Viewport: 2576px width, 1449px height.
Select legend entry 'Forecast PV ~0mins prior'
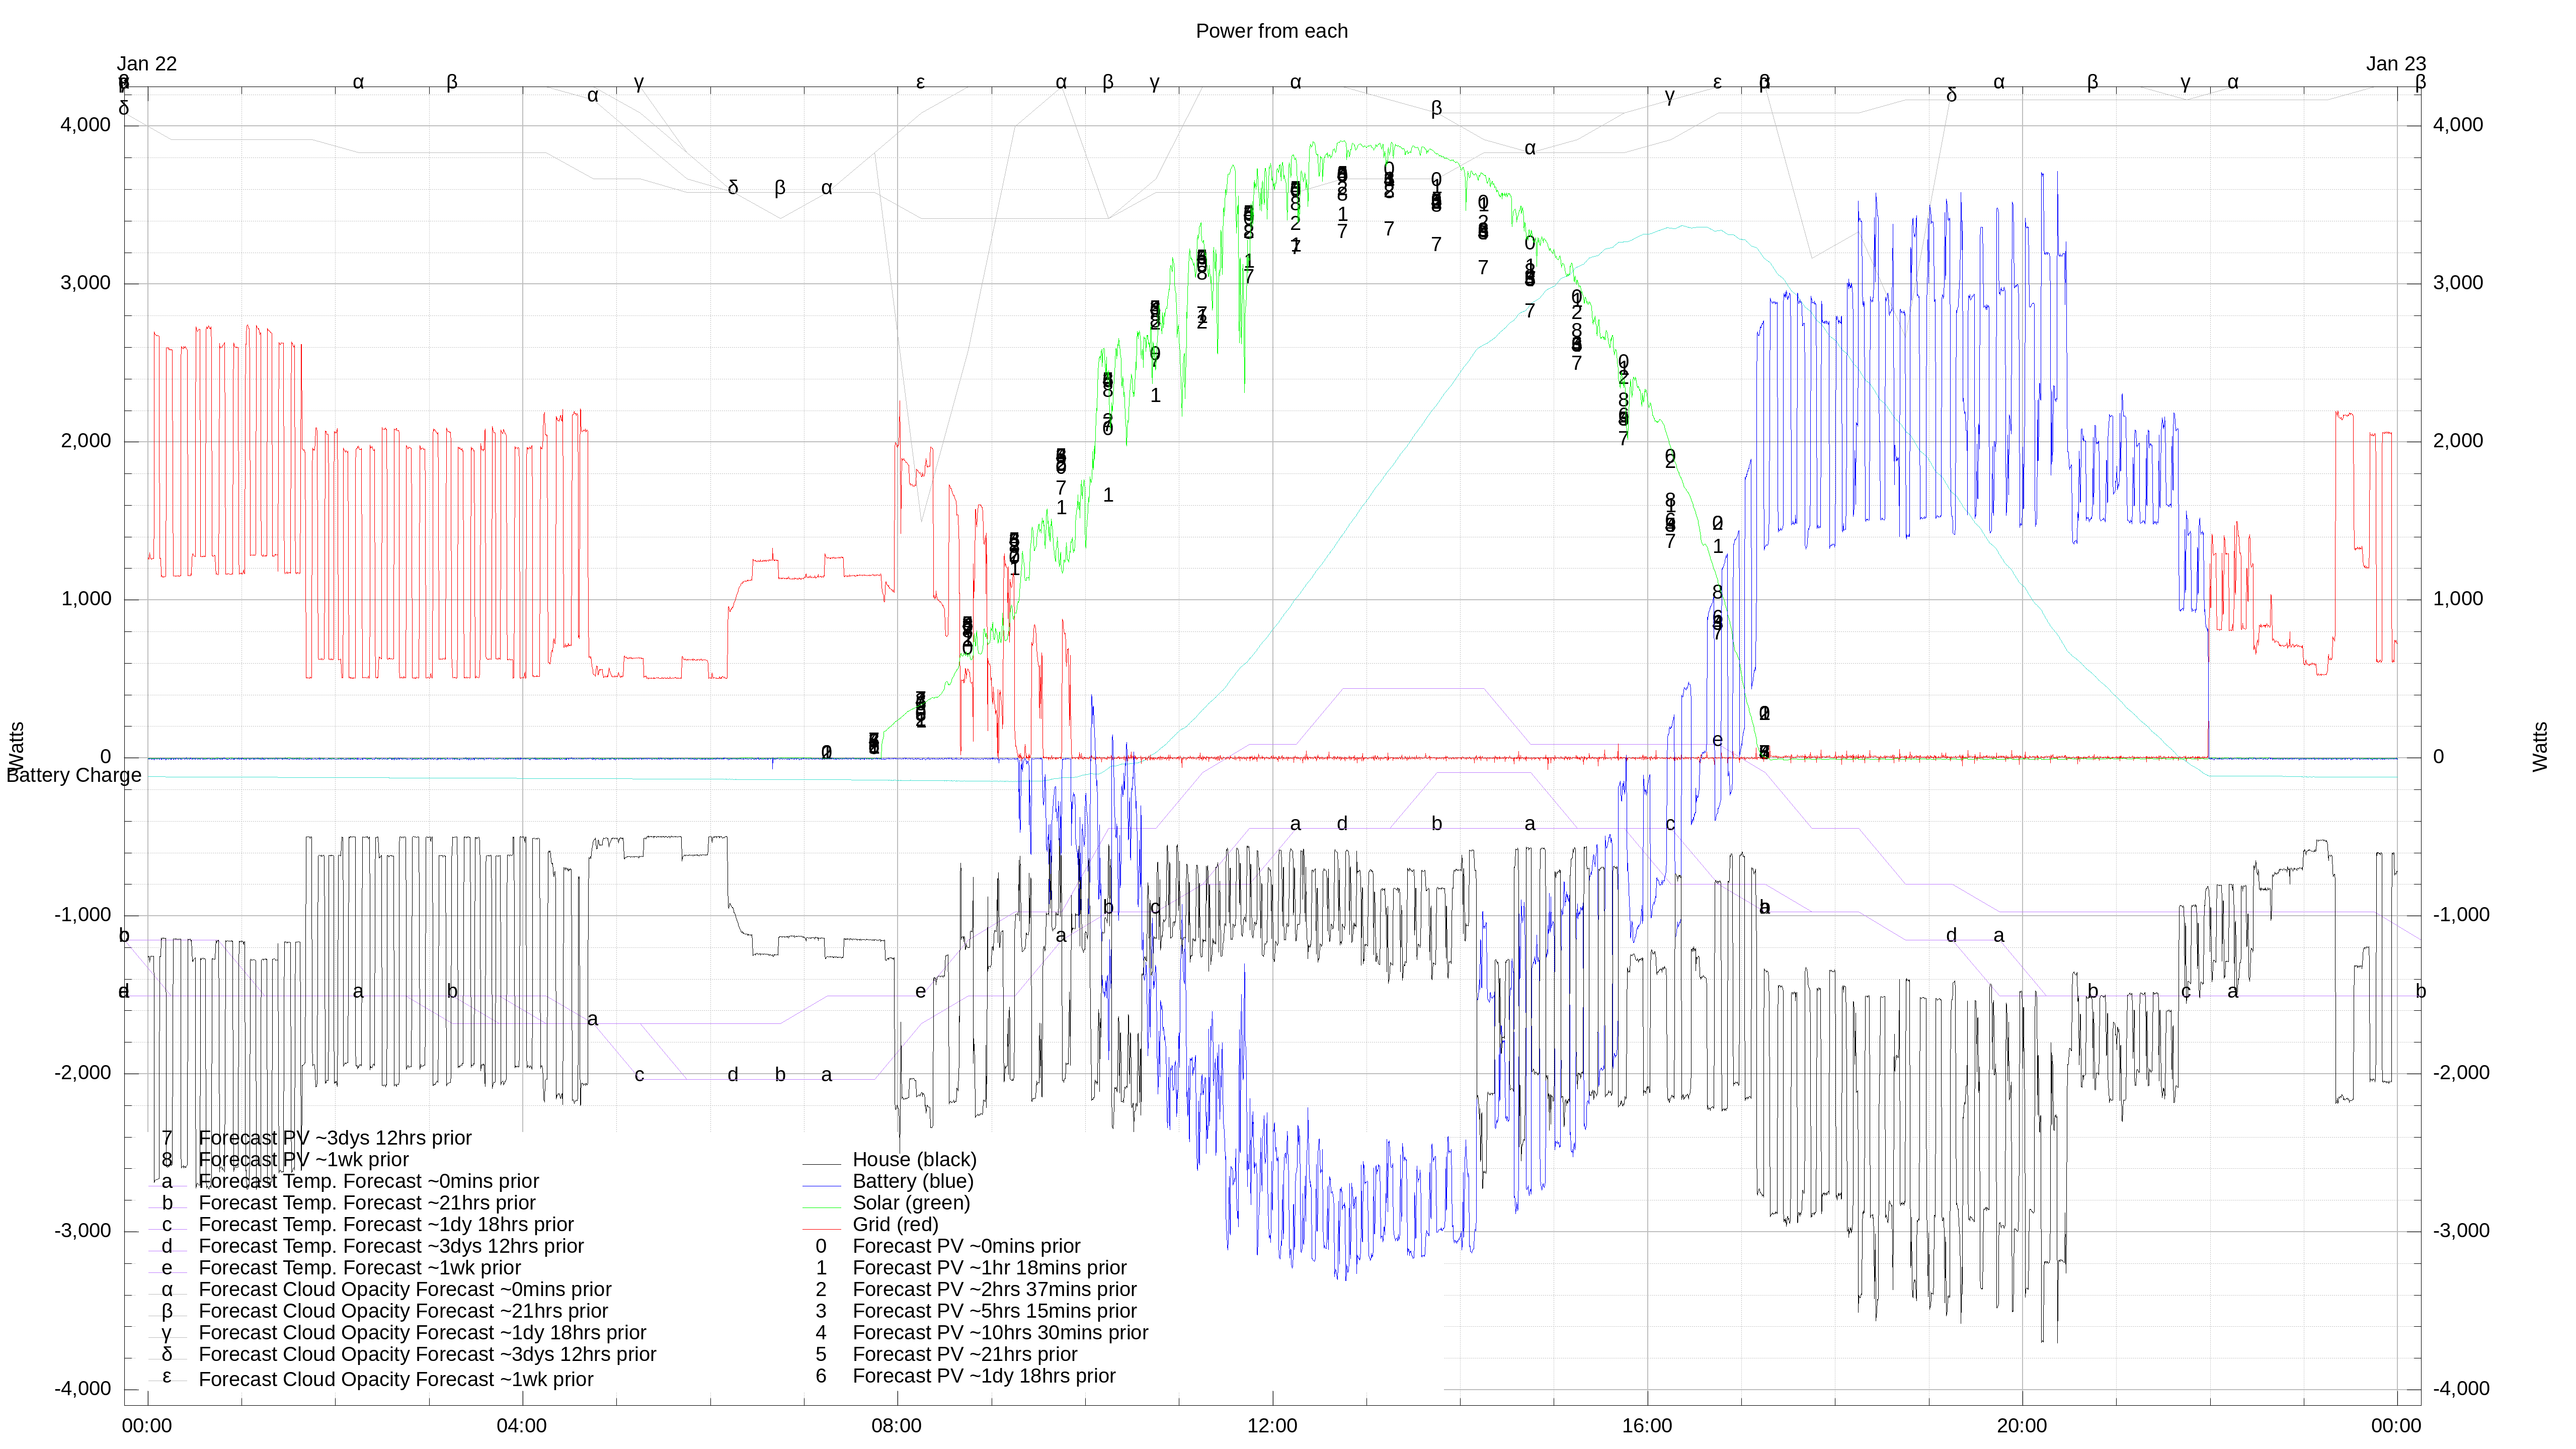[966, 1246]
